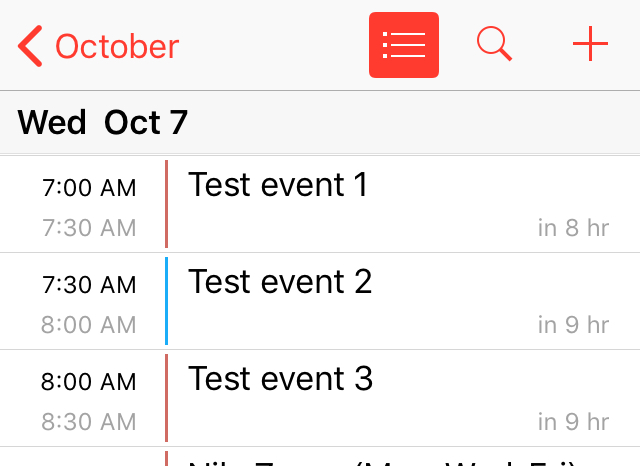This screenshot has width=640, height=466.
Task: Tap the back chevron arrow
Action: tap(30, 46)
